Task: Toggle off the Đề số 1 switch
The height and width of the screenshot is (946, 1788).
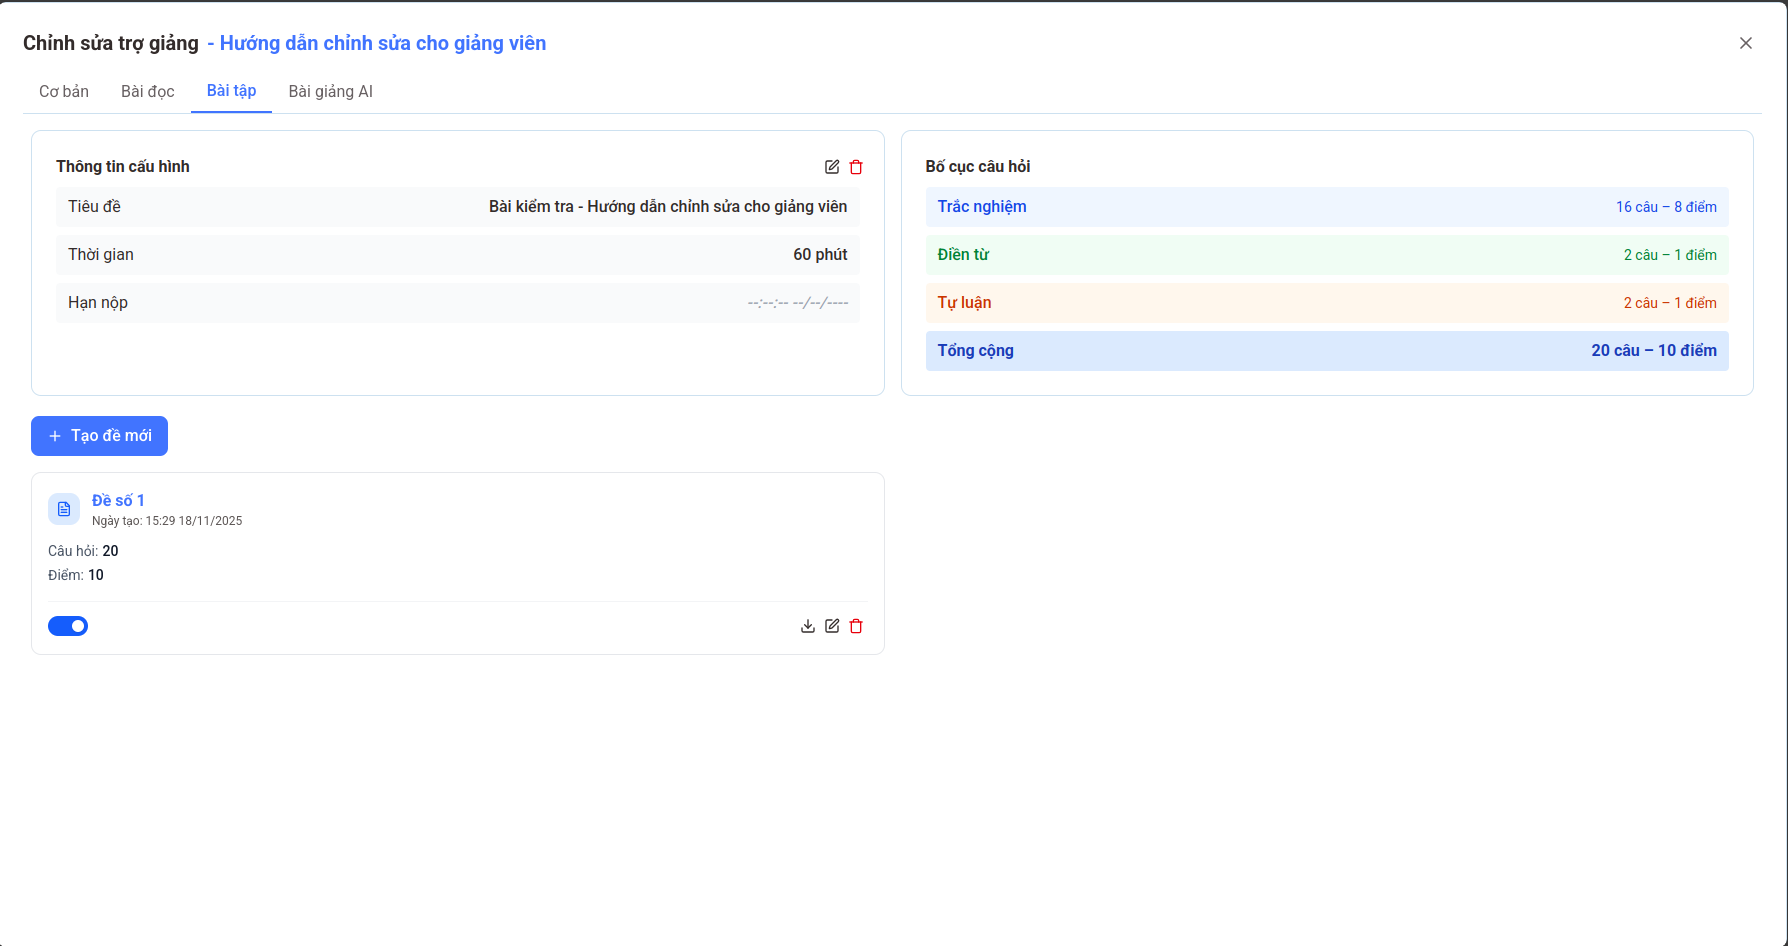Action: pyautogui.click(x=68, y=626)
